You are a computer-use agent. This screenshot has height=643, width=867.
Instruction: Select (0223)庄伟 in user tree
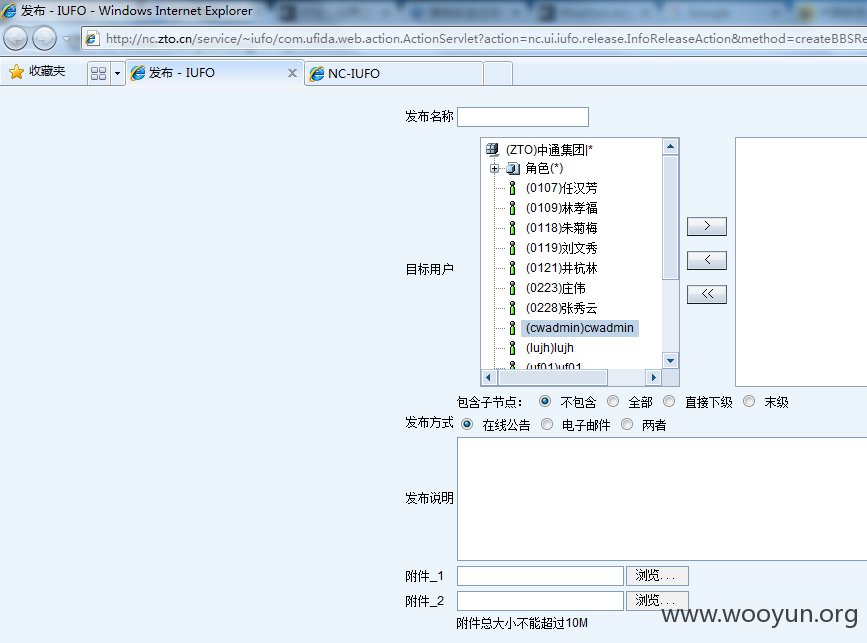pos(555,288)
